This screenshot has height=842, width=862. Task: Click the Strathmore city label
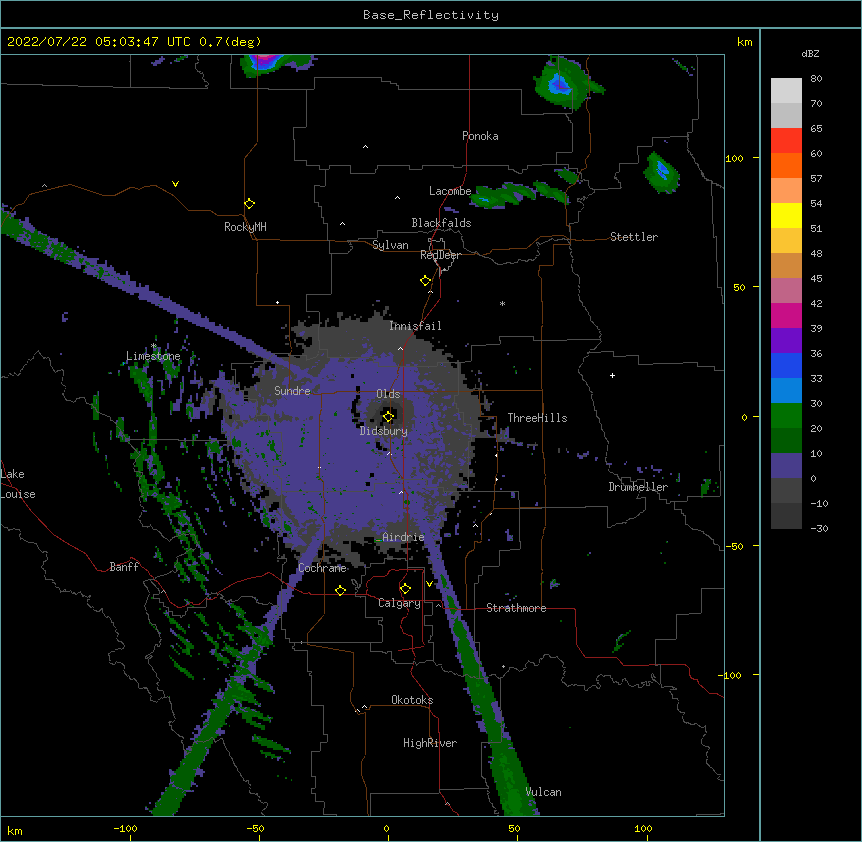coord(516,608)
